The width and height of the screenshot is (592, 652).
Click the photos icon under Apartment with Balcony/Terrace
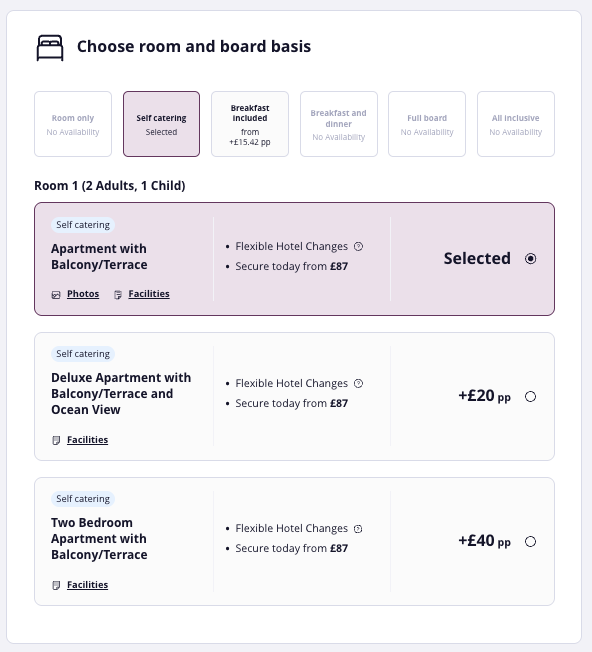click(56, 295)
